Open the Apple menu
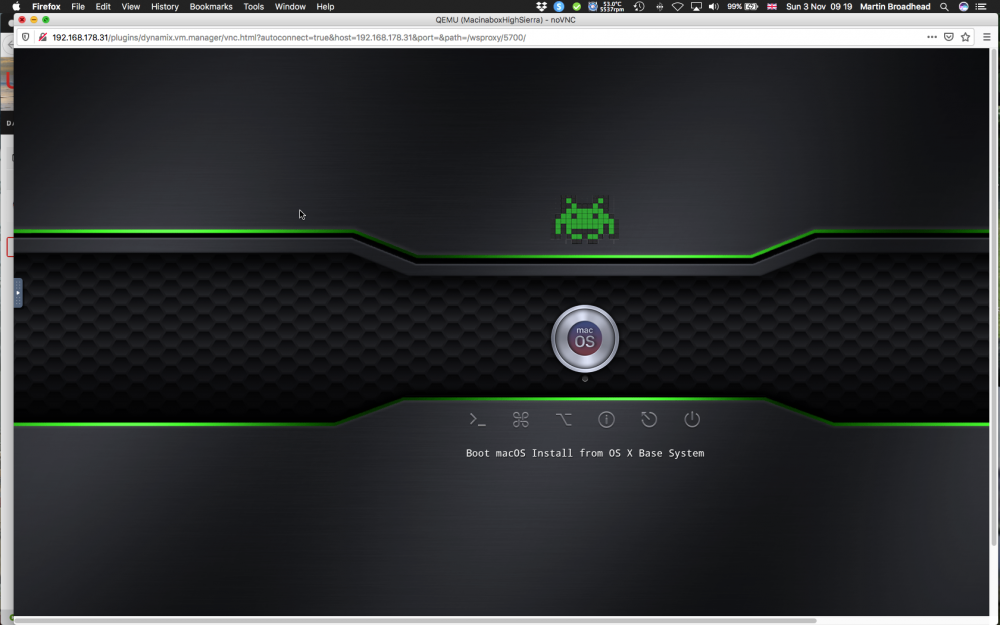 coord(16,6)
